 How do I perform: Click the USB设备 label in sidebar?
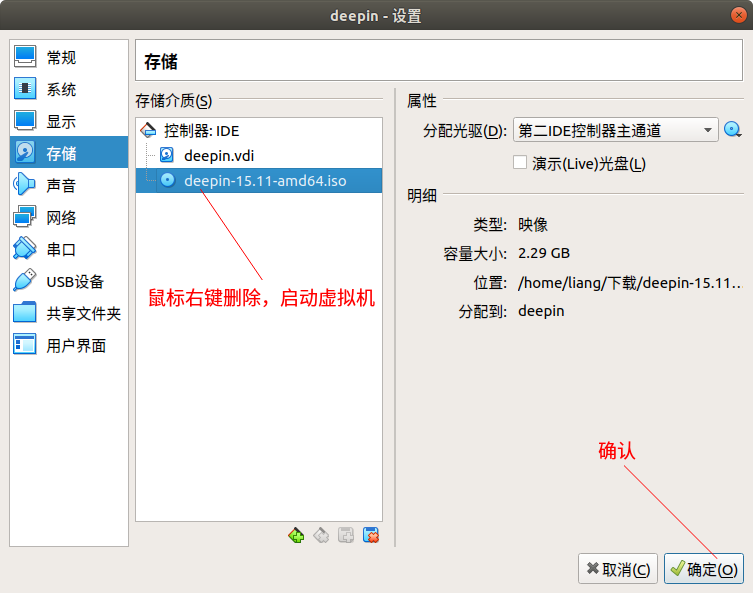click(75, 281)
